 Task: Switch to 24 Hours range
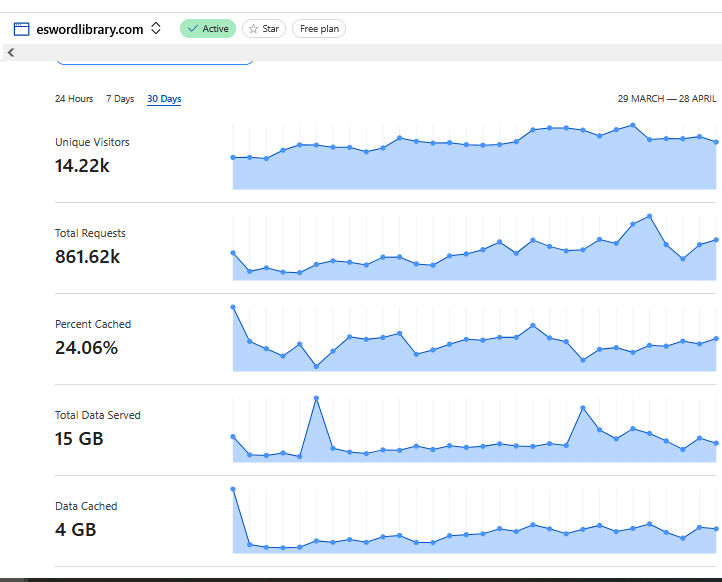(74, 99)
